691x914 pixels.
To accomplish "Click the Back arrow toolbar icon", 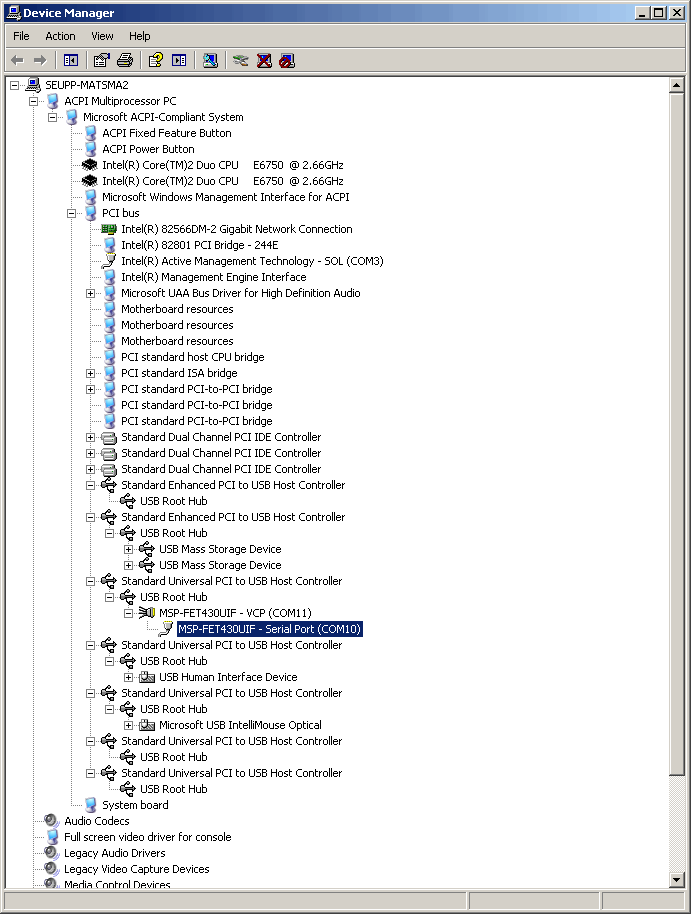I will pyautogui.click(x=17, y=60).
